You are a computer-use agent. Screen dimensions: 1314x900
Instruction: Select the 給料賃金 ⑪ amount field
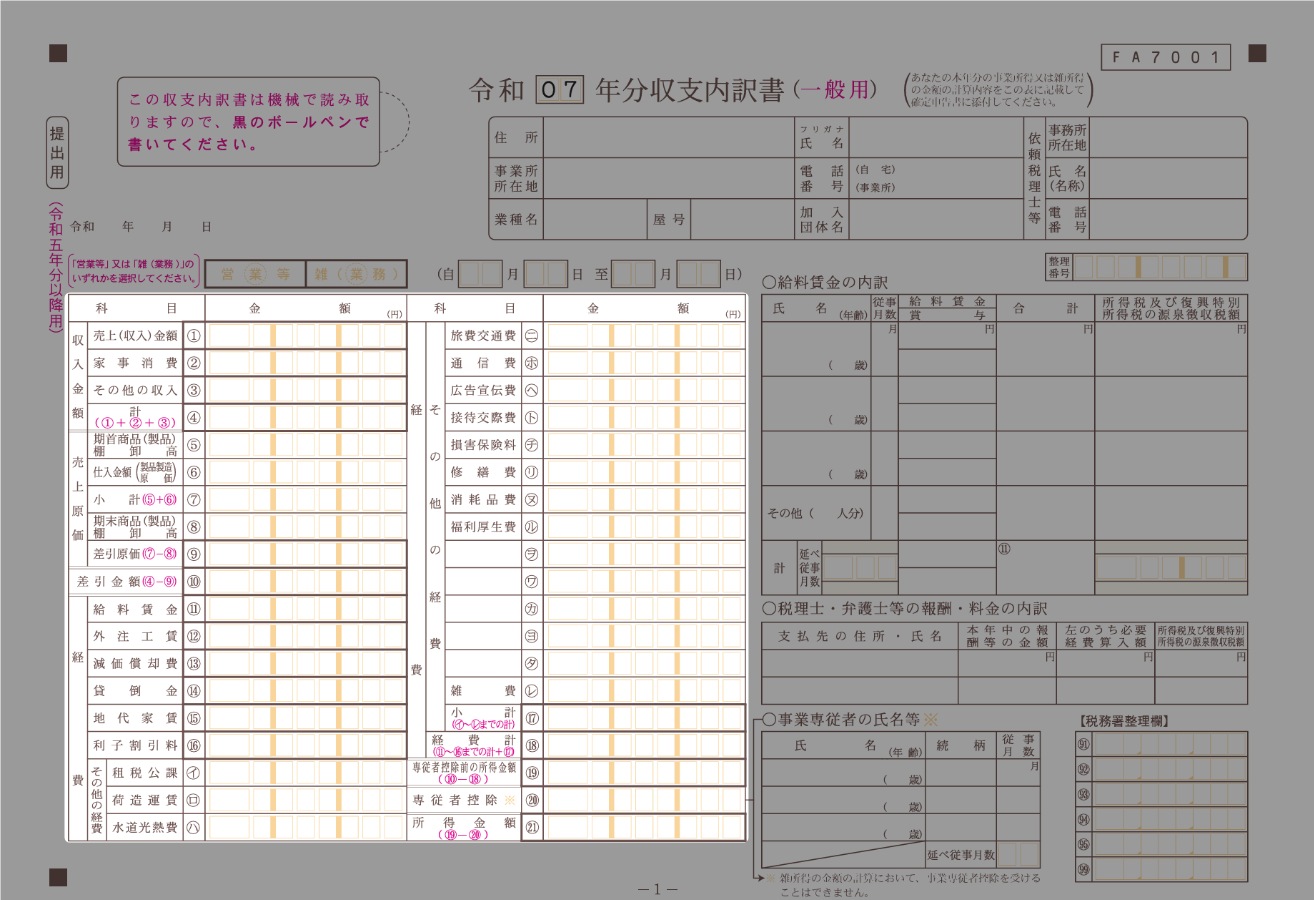306,609
